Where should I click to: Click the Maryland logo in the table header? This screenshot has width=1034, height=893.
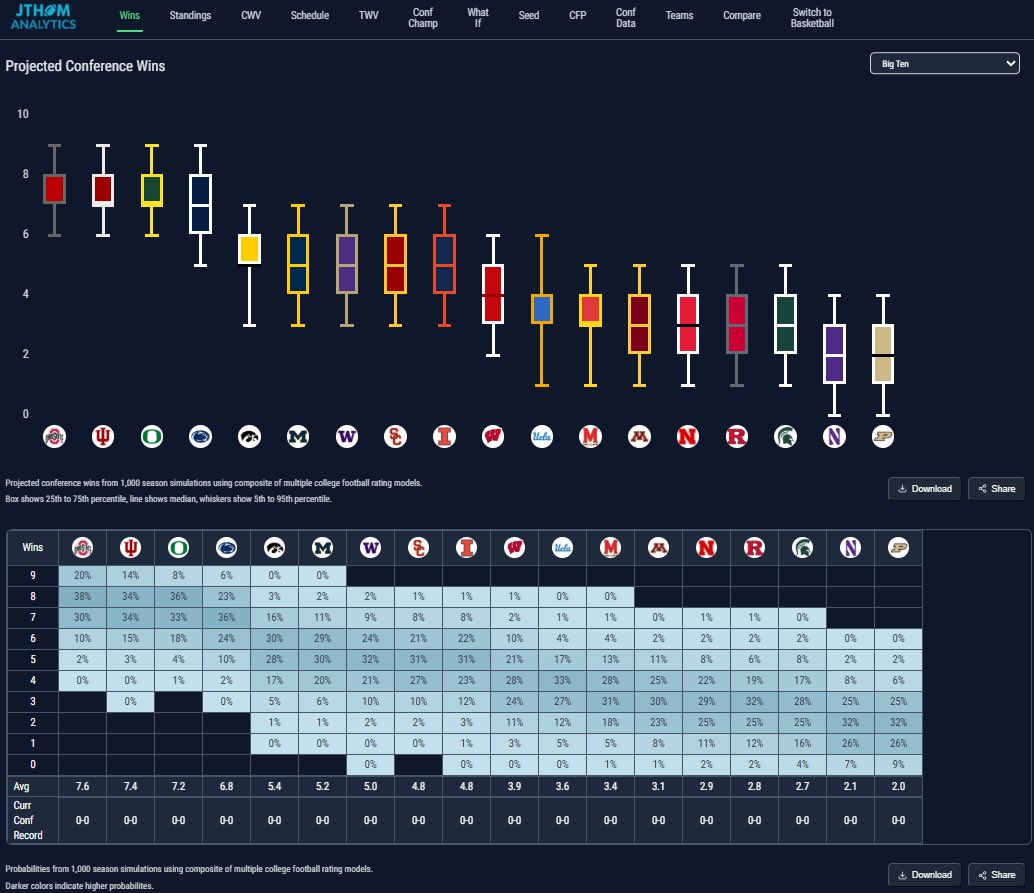611,547
